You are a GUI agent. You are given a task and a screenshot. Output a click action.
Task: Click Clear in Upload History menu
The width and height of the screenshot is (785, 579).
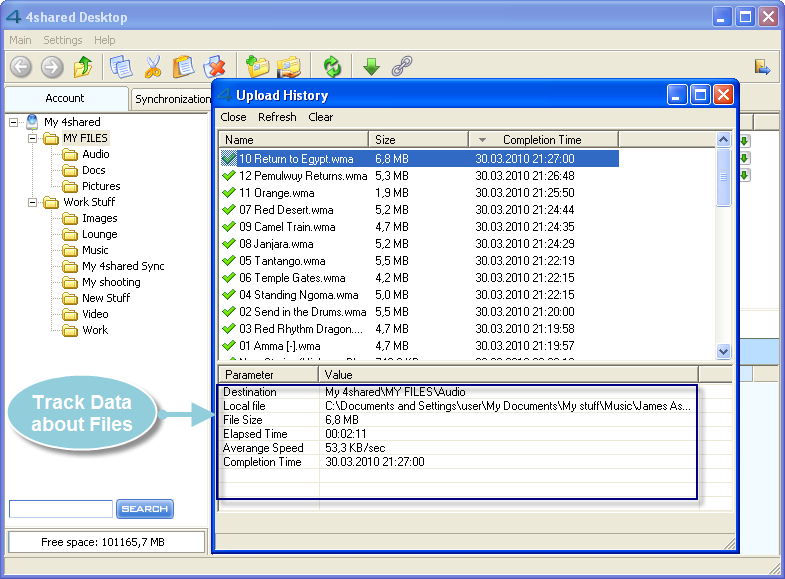[x=320, y=117]
